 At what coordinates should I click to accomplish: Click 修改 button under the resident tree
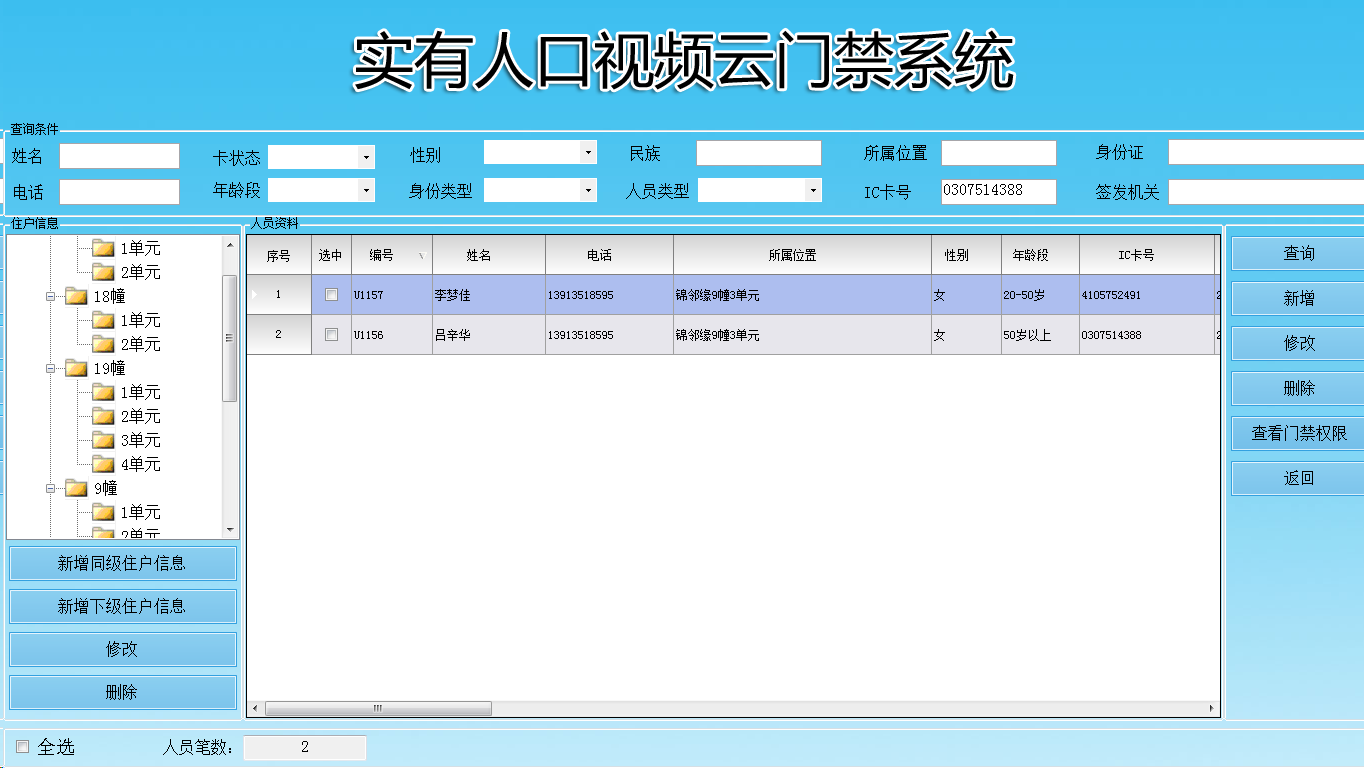click(x=123, y=649)
